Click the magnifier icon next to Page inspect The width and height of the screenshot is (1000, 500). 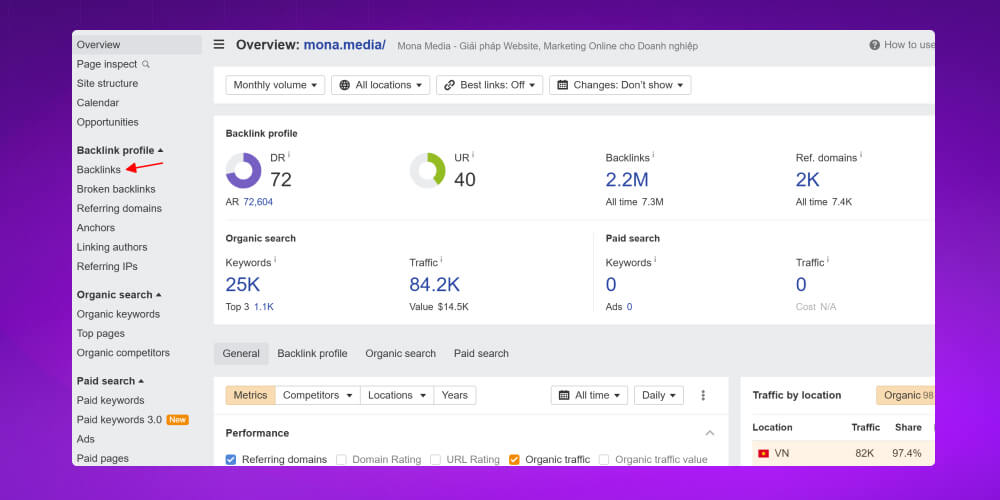click(x=145, y=64)
